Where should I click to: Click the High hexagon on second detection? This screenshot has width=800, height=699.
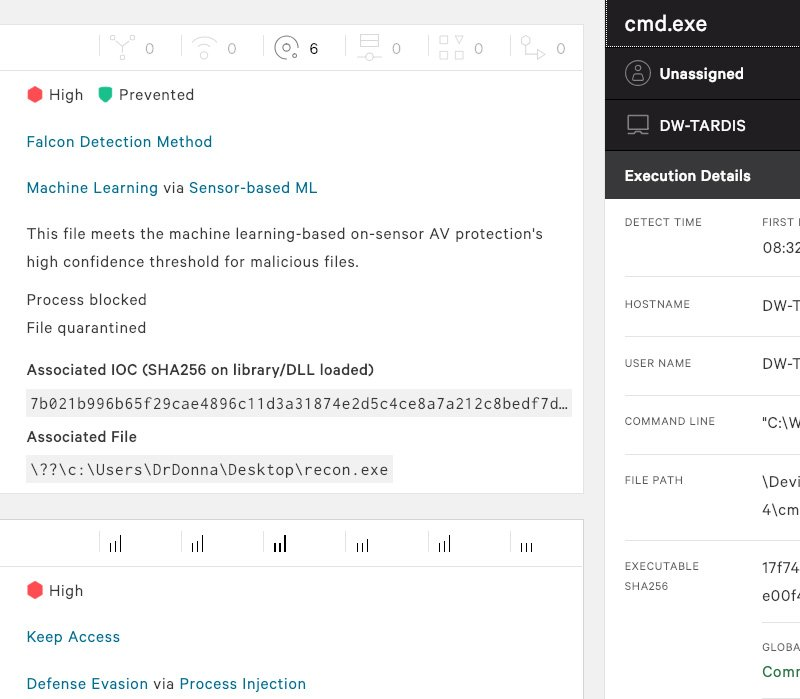pyautogui.click(x=34, y=590)
